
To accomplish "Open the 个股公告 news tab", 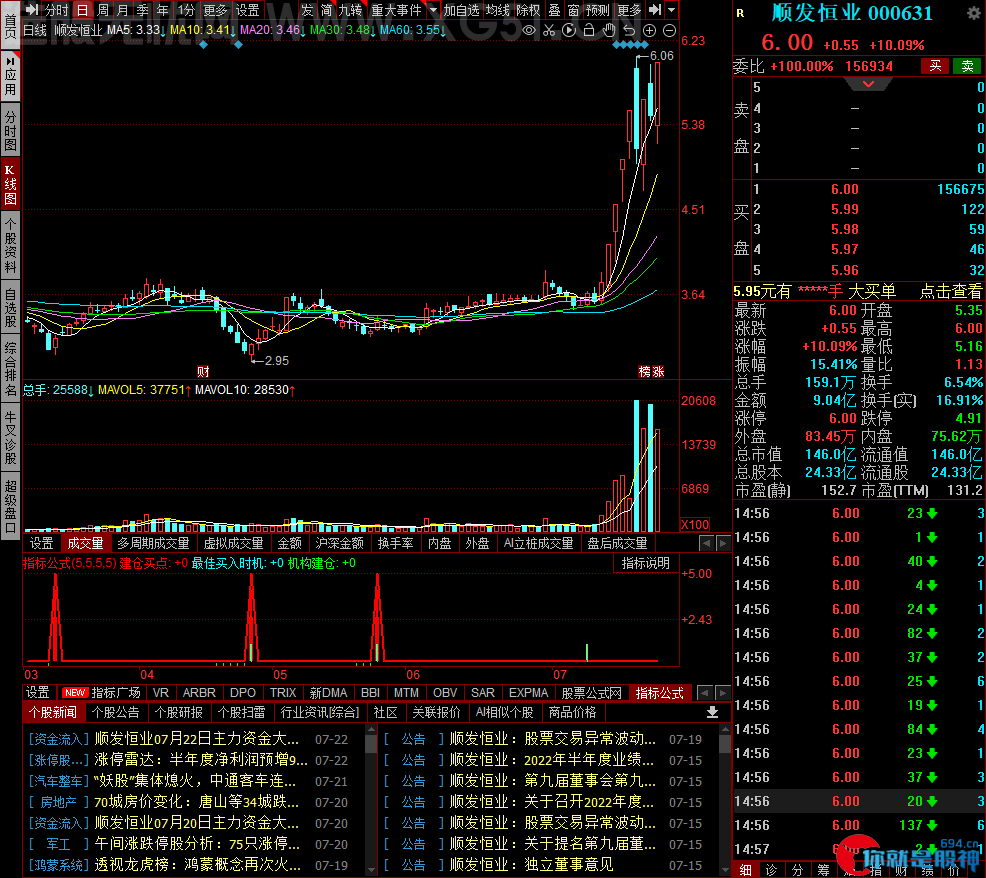I will 116,713.
